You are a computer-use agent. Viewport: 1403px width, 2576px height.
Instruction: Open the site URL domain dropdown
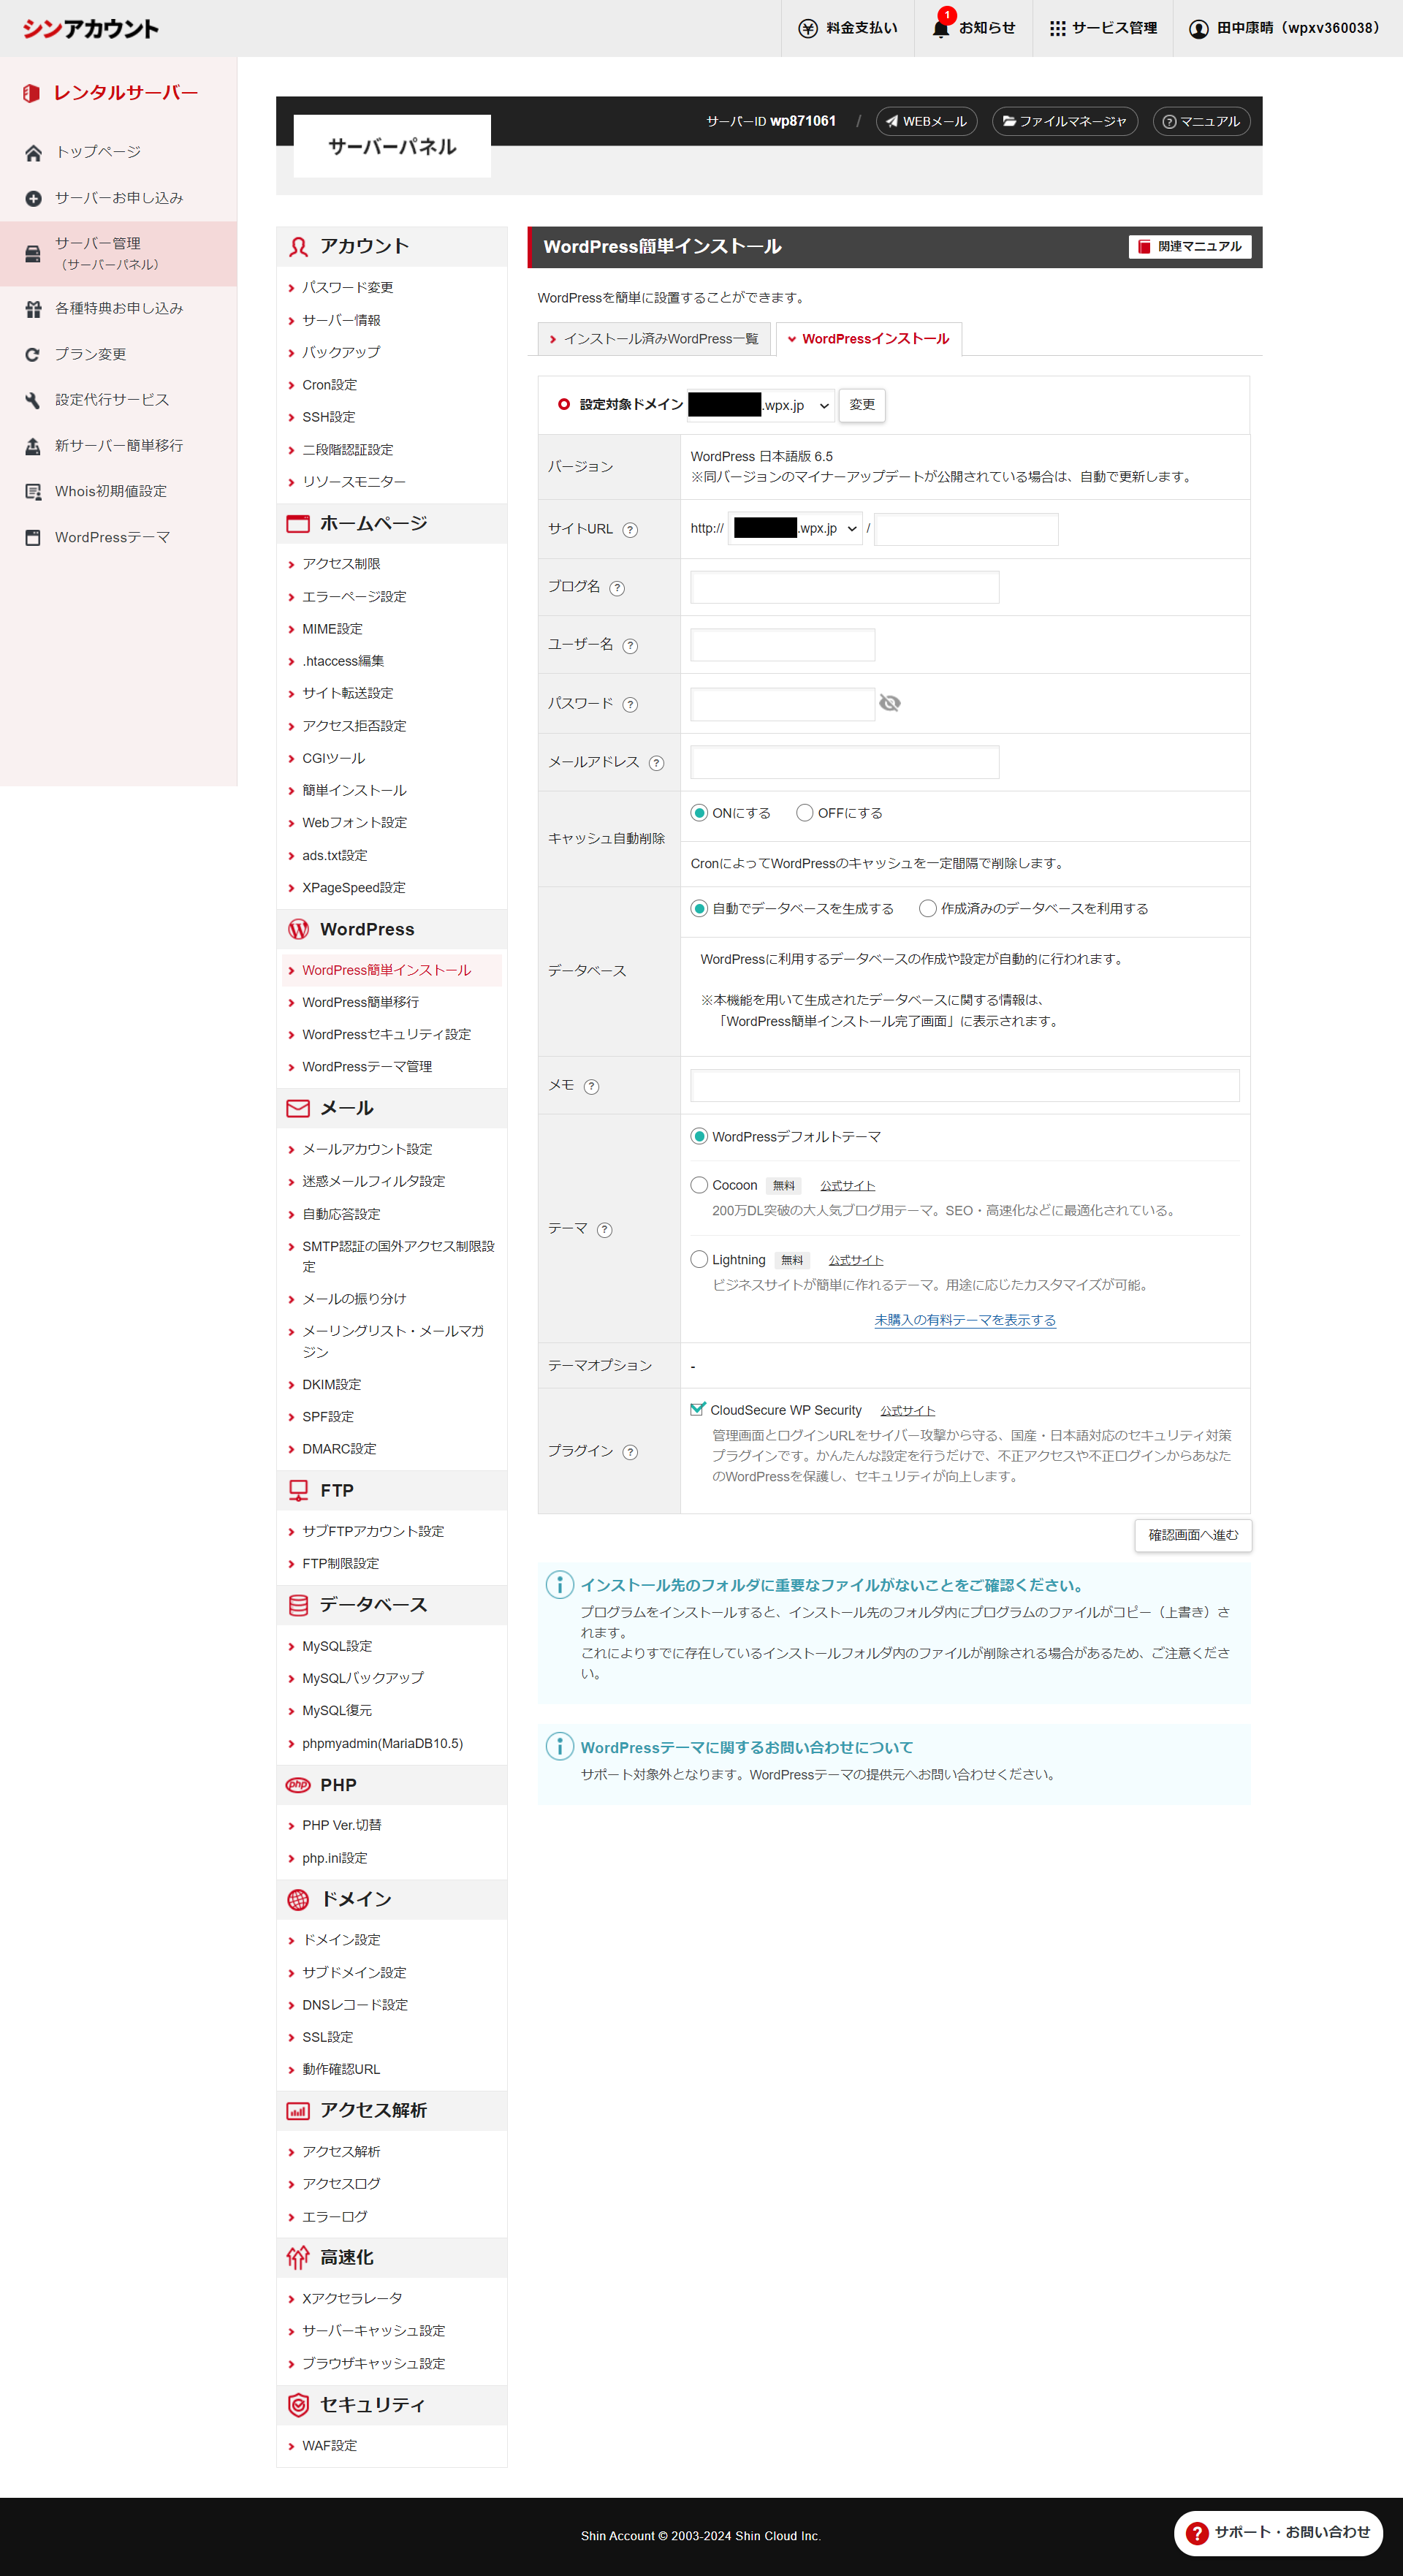point(796,529)
